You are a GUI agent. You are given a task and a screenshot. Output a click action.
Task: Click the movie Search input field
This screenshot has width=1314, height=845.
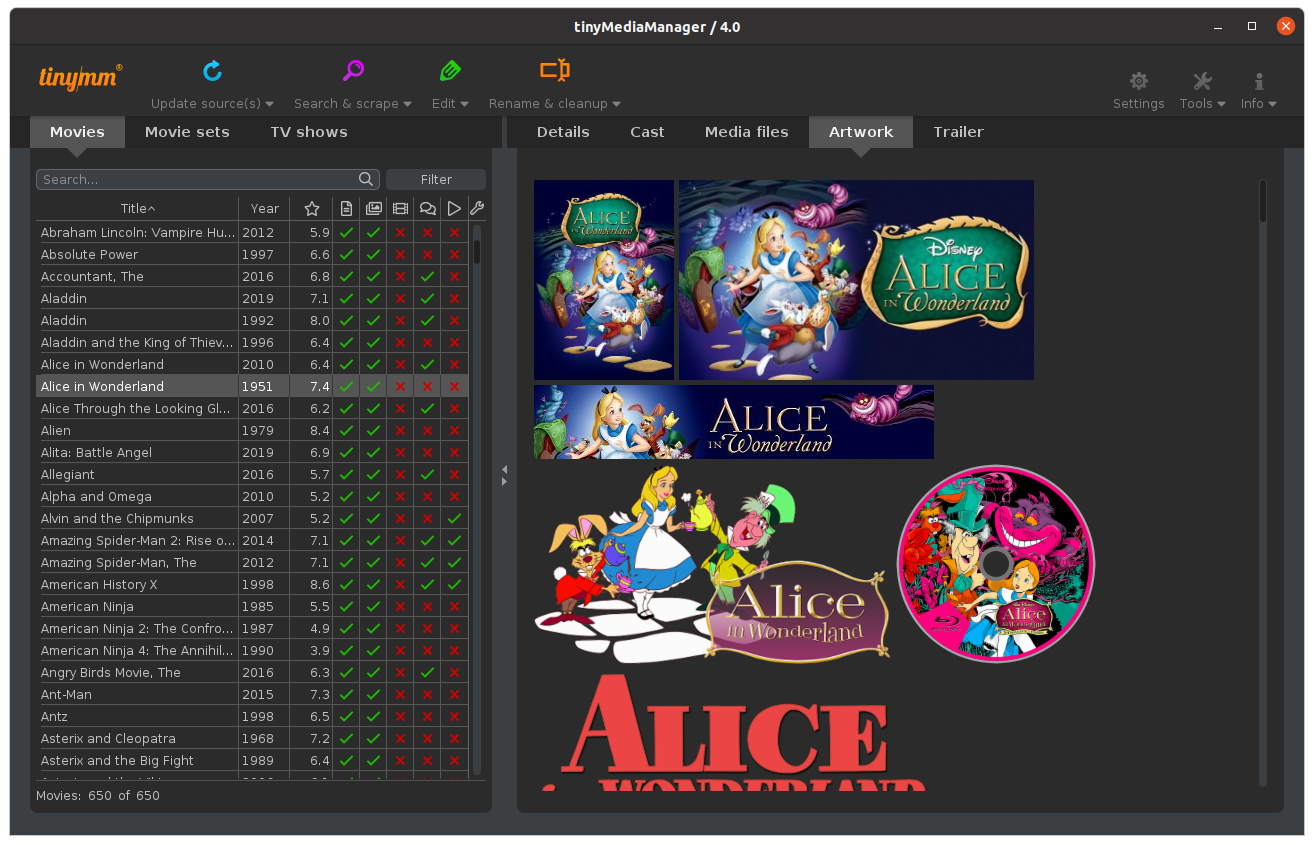(x=200, y=180)
